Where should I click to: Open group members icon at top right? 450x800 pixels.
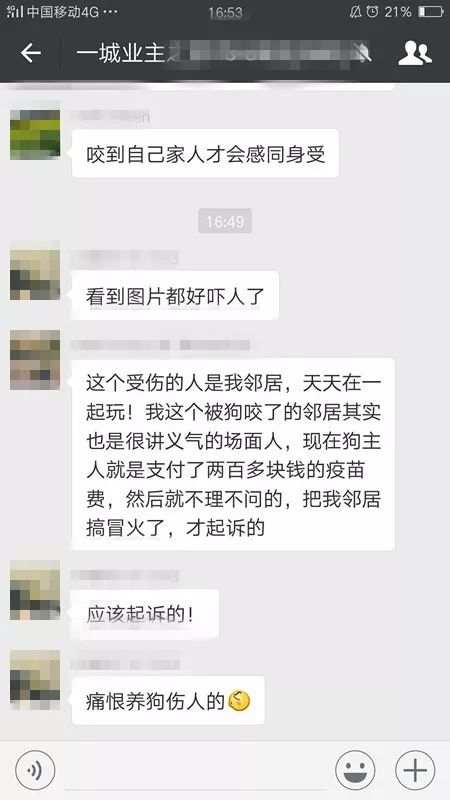pos(415,53)
